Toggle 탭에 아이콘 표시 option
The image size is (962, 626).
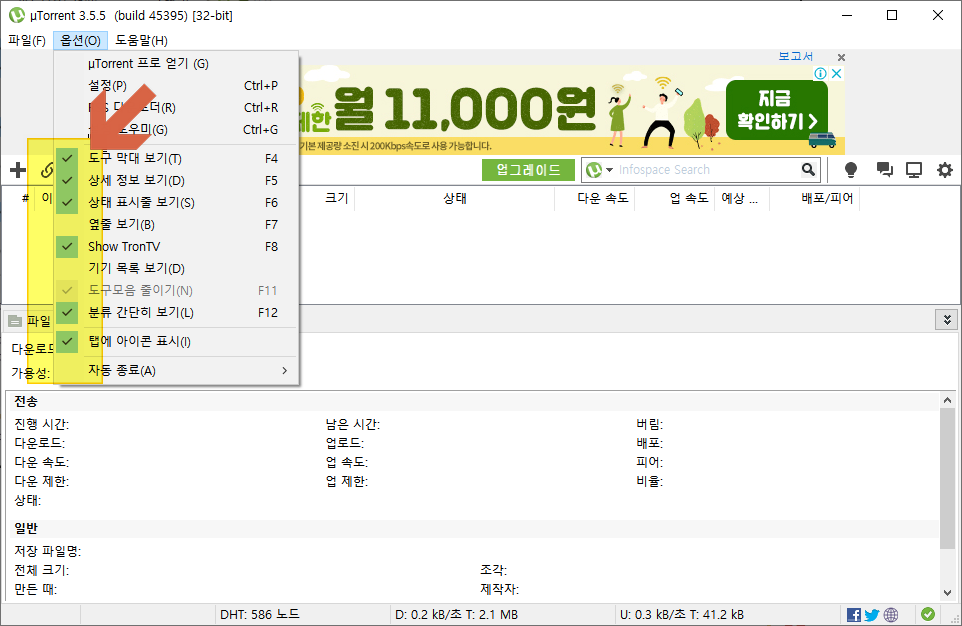click(176, 341)
